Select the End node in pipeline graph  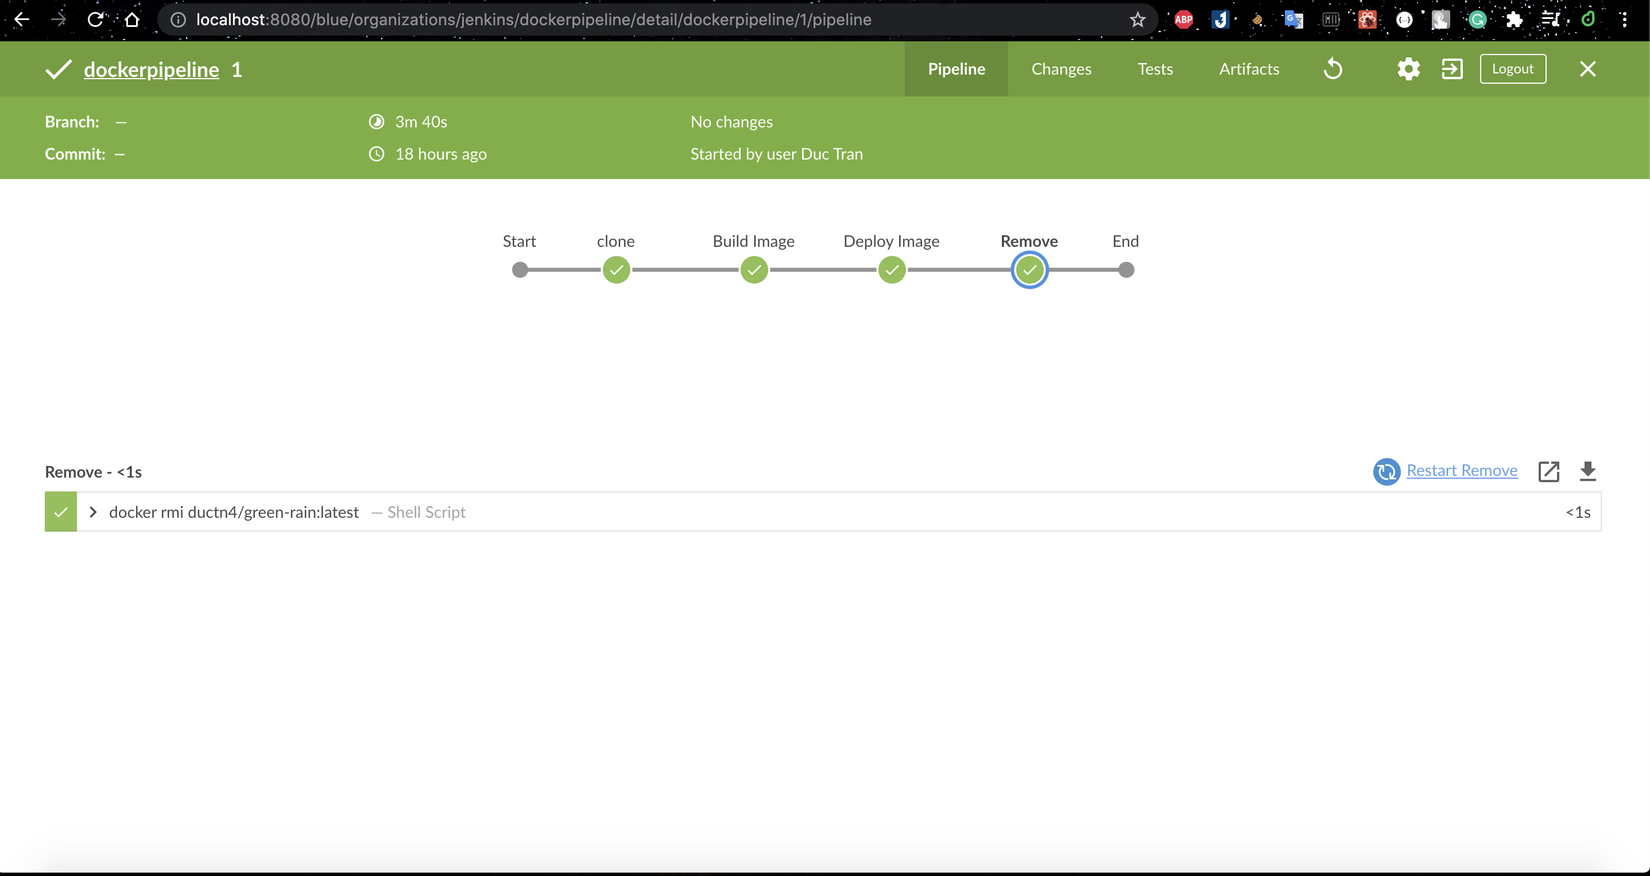coord(1126,270)
